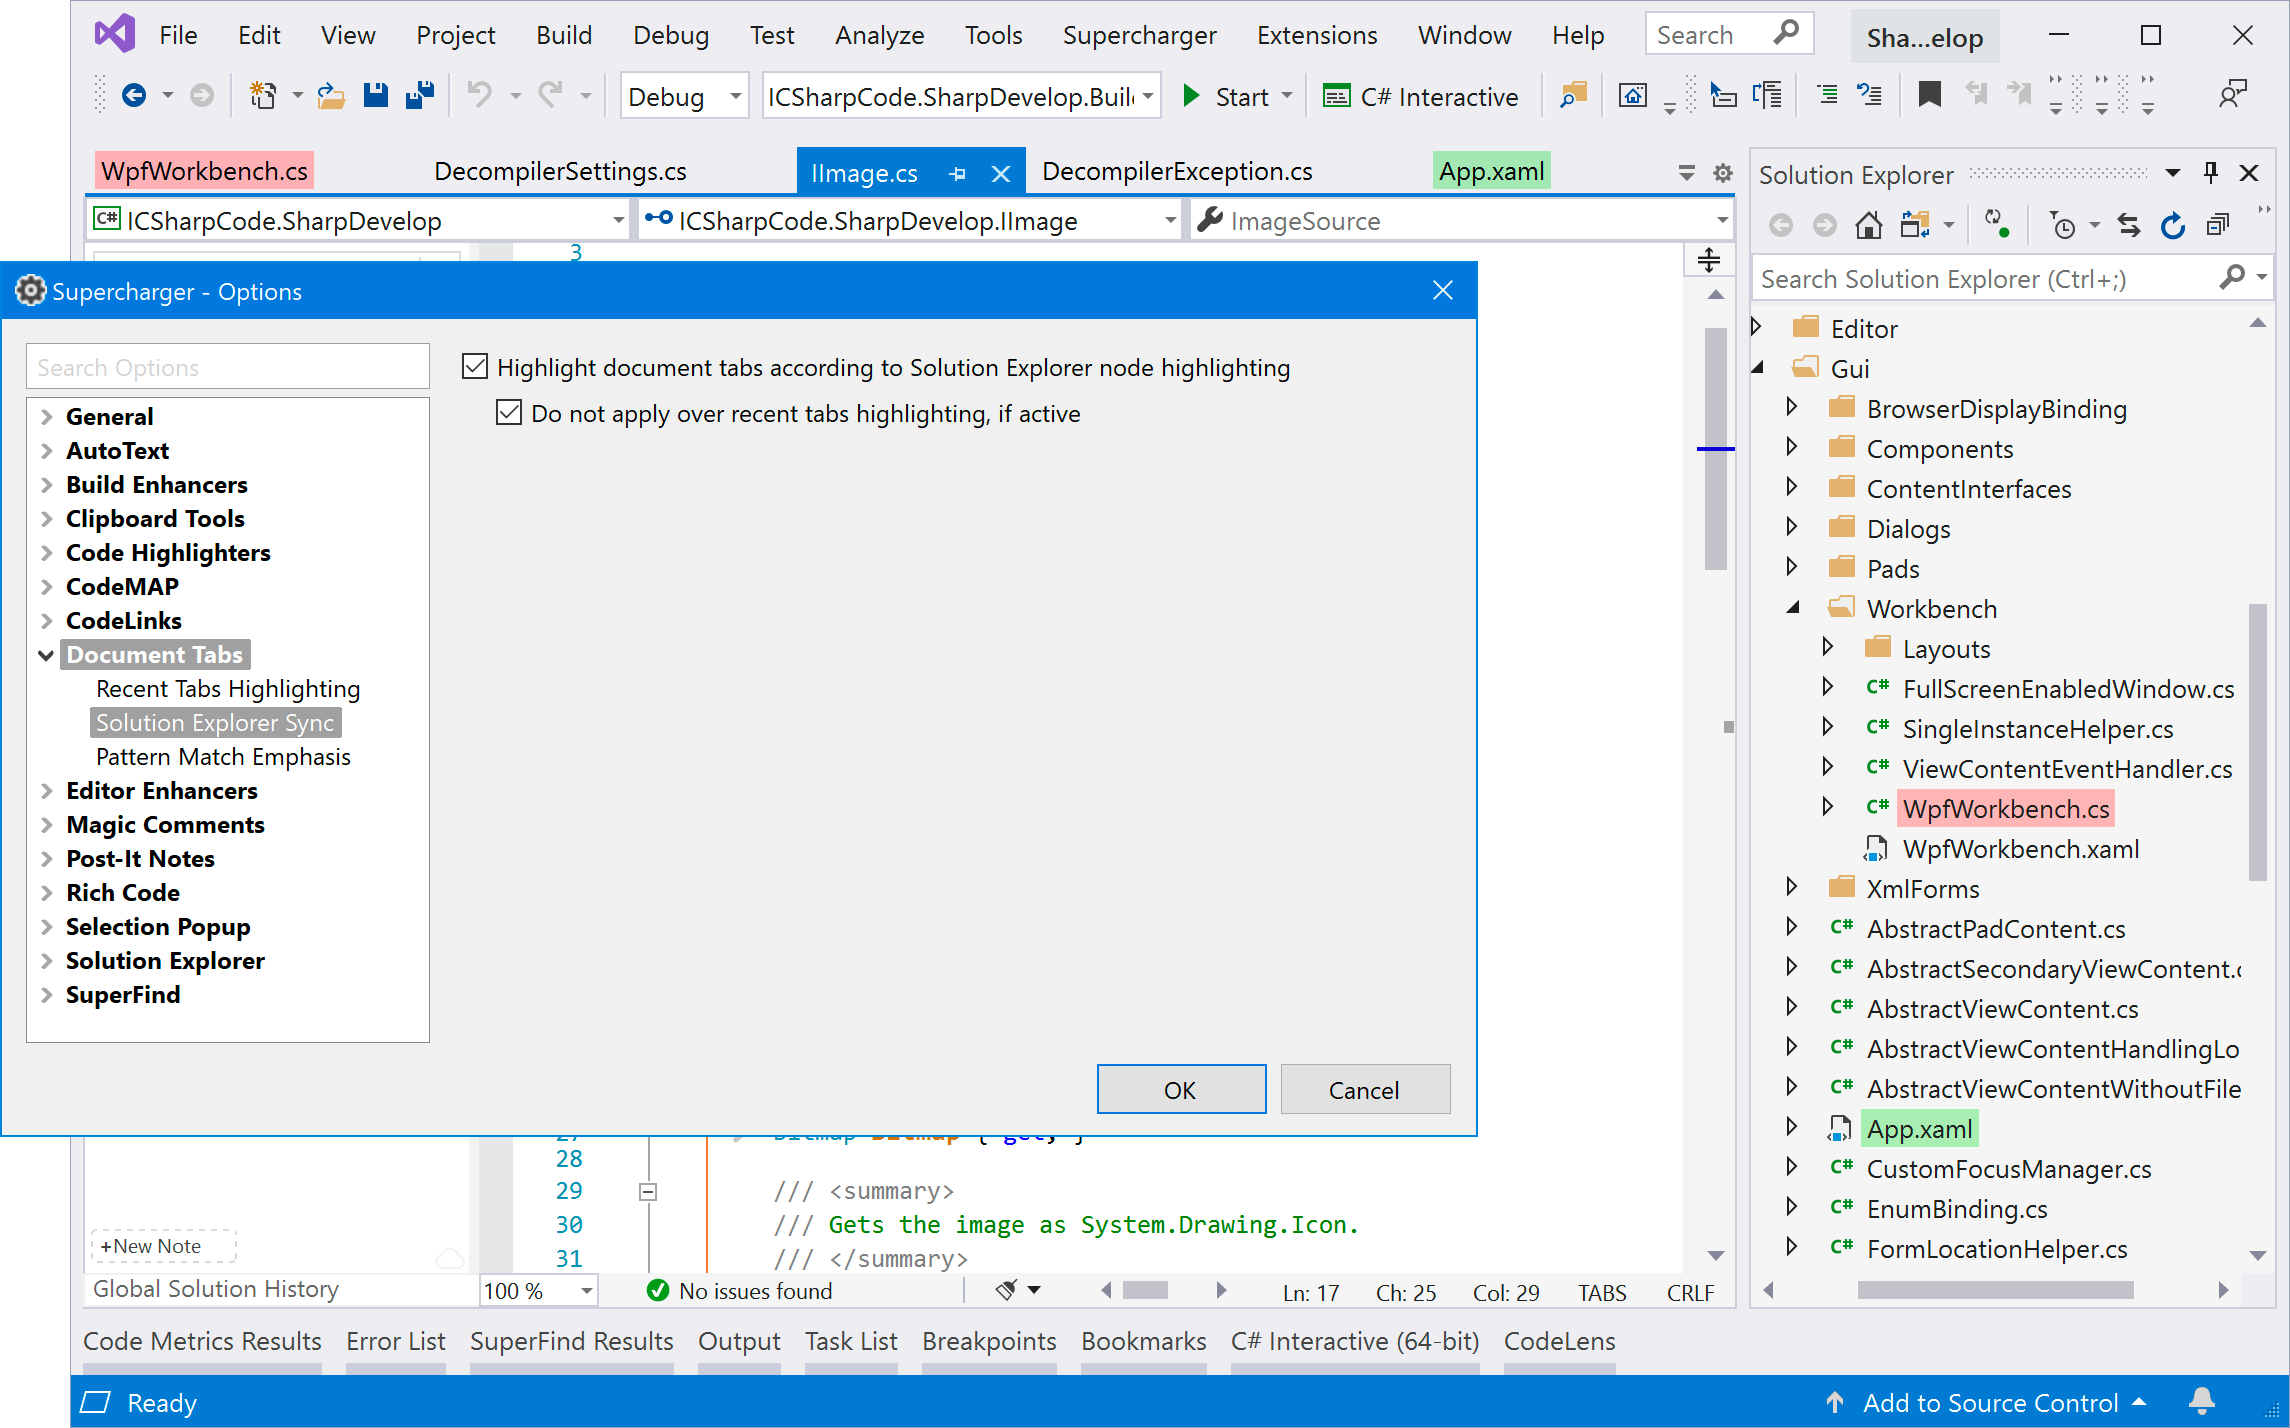Close the Supercharger Options dialog
This screenshot has width=2290, height=1428.
coord(1442,290)
